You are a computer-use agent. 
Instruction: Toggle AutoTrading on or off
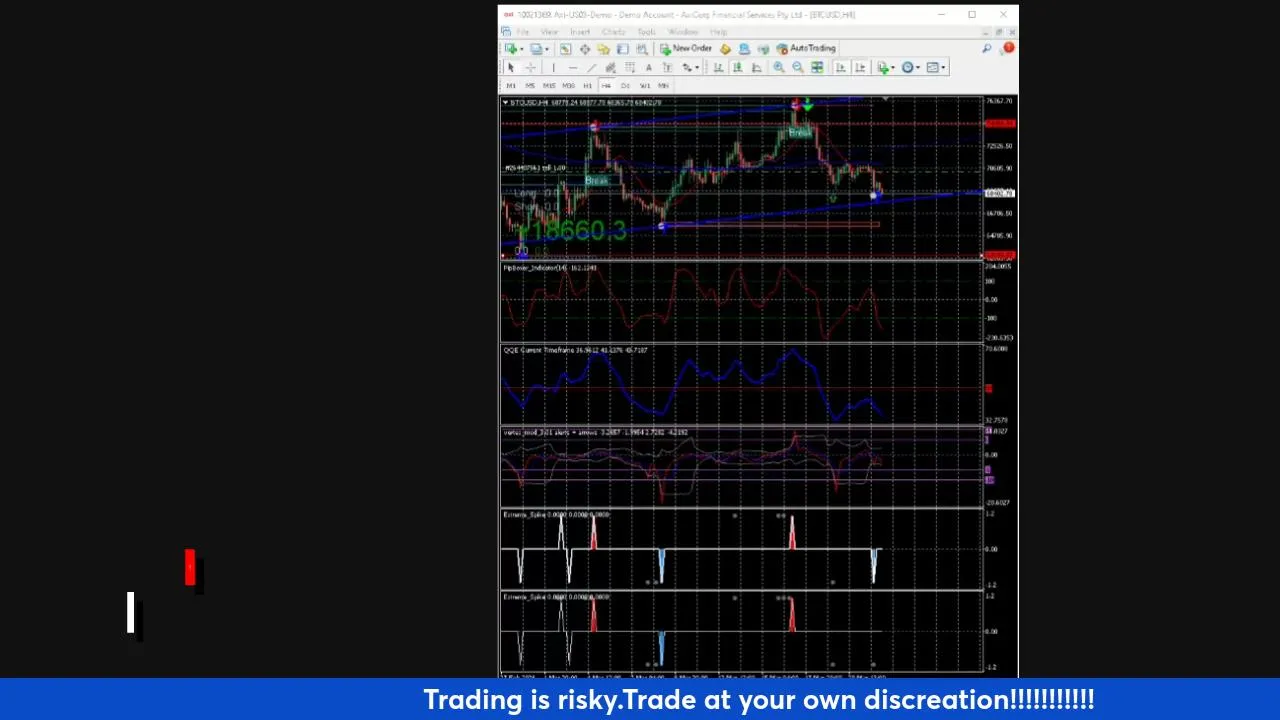[806, 48]
